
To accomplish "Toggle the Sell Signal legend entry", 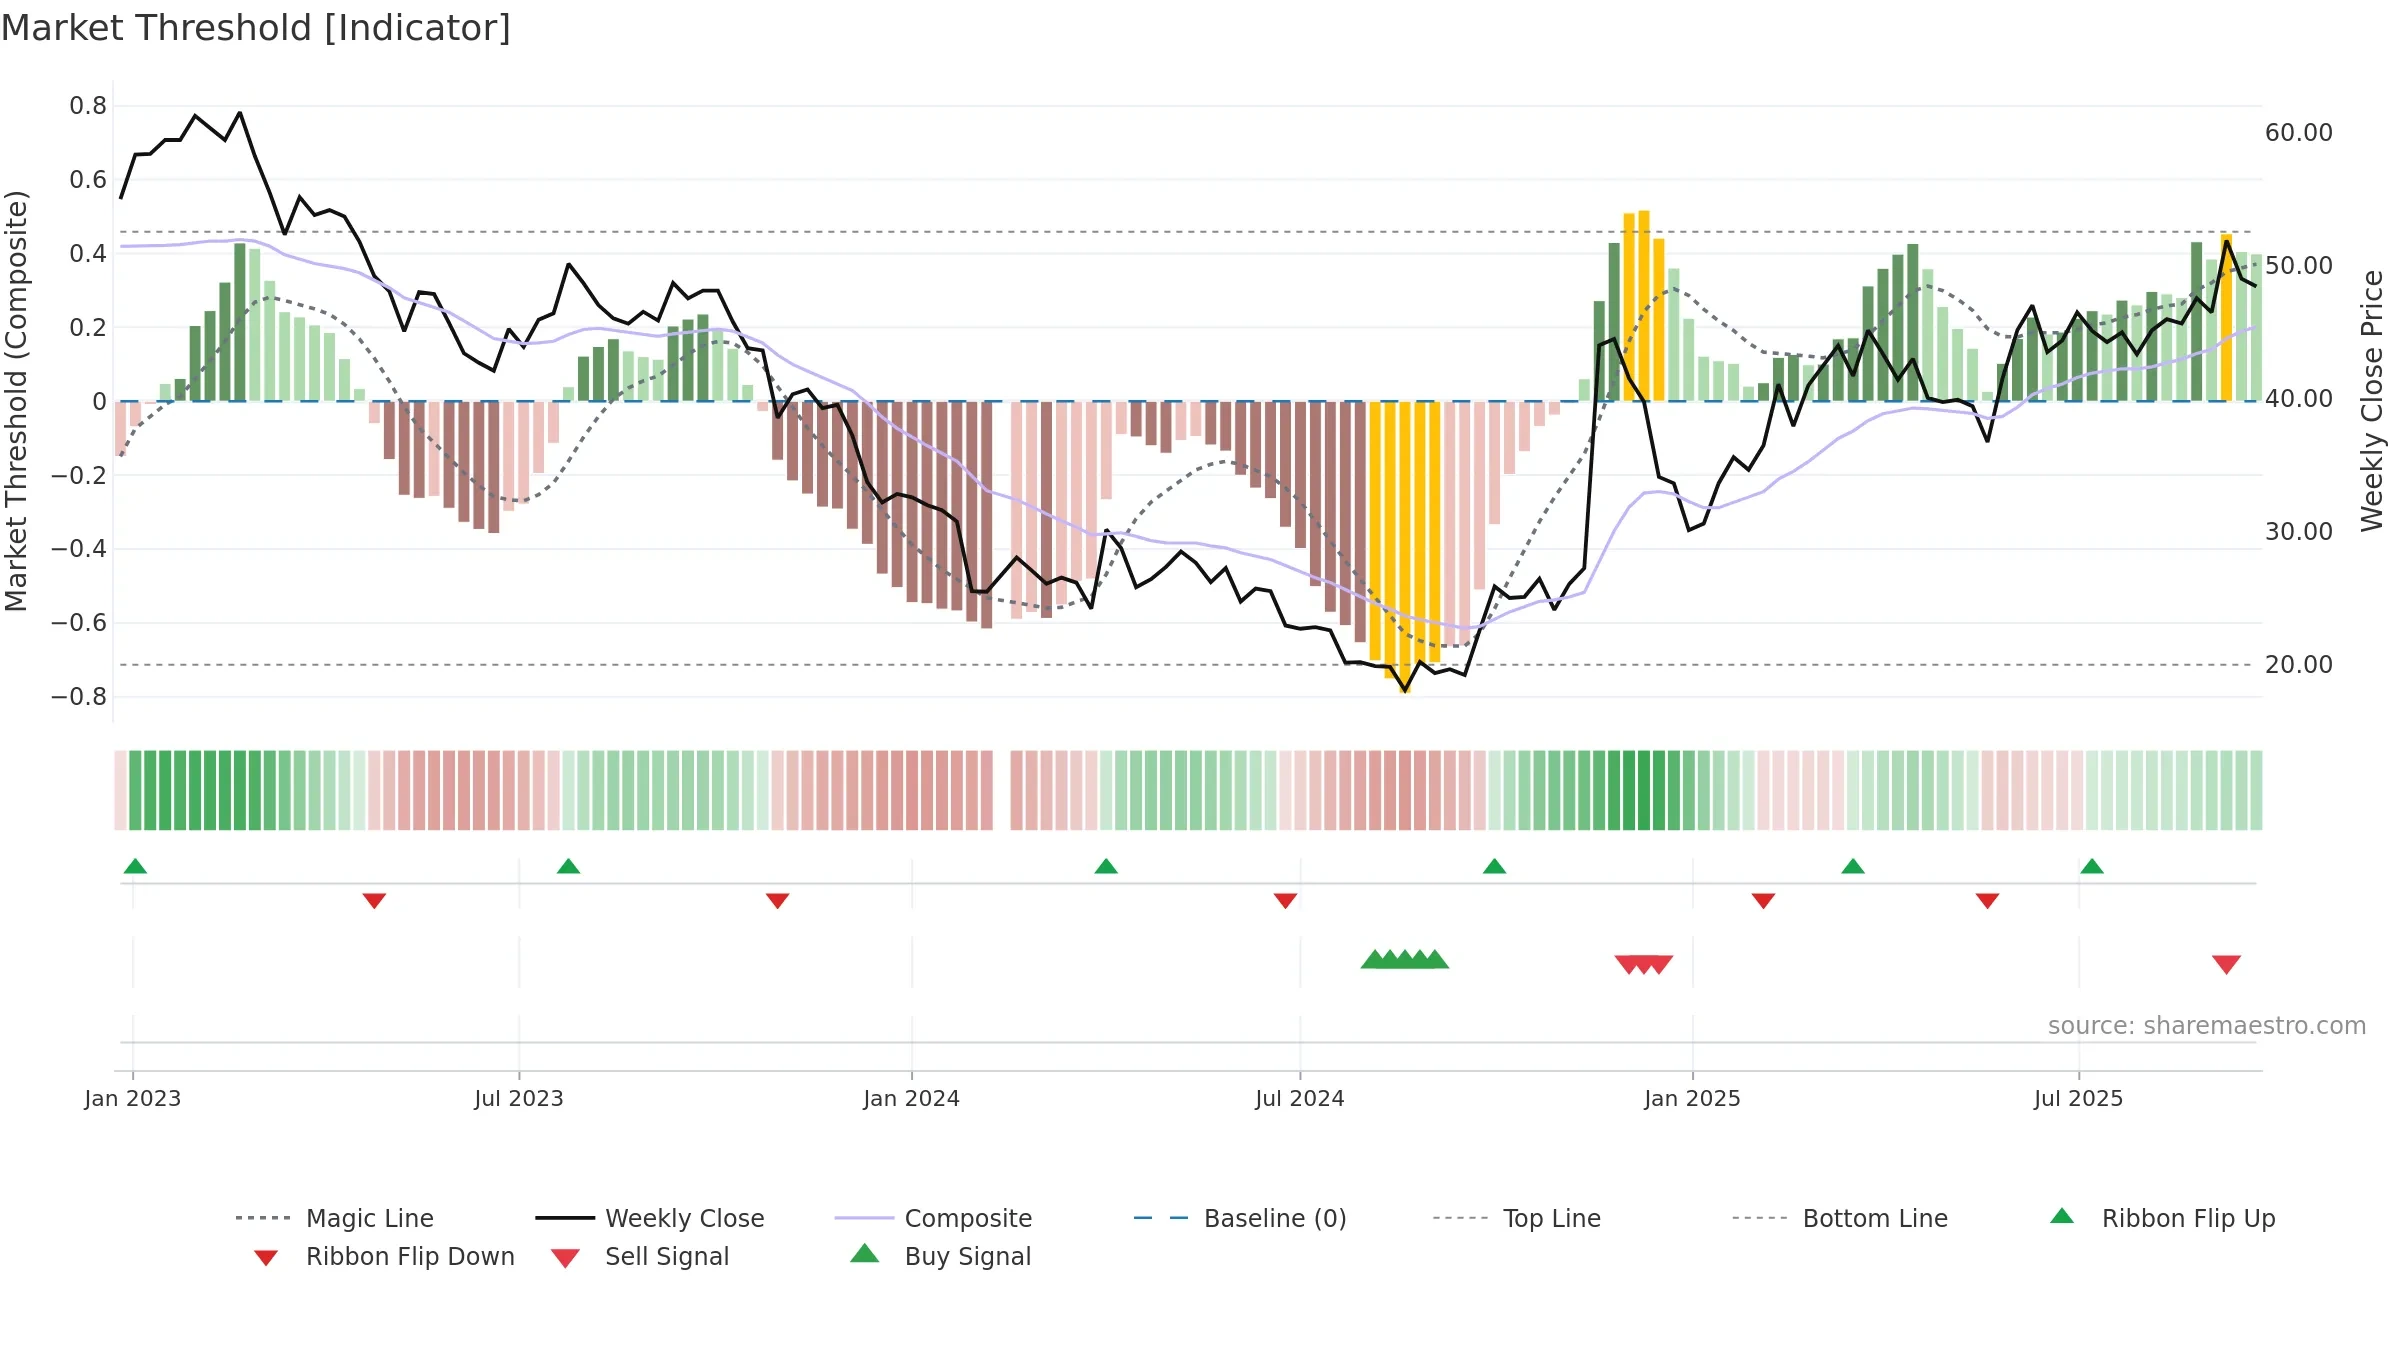I will [640, 1256].
